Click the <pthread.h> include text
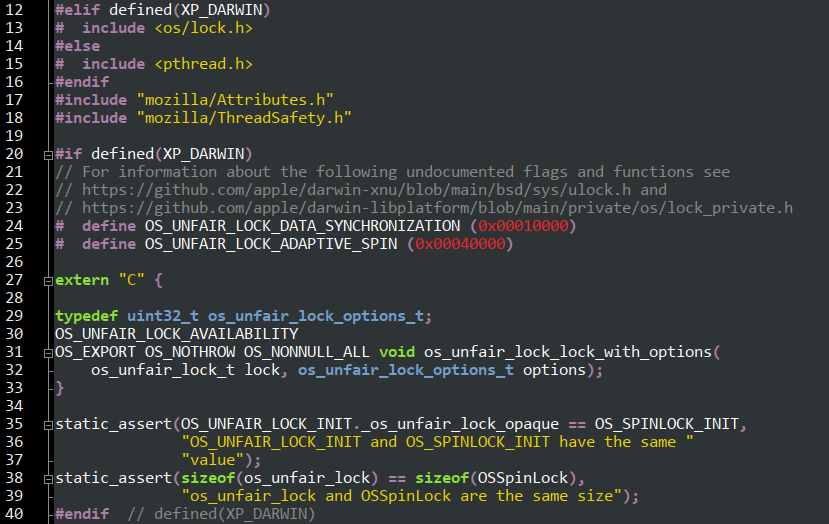 [204, 64]
